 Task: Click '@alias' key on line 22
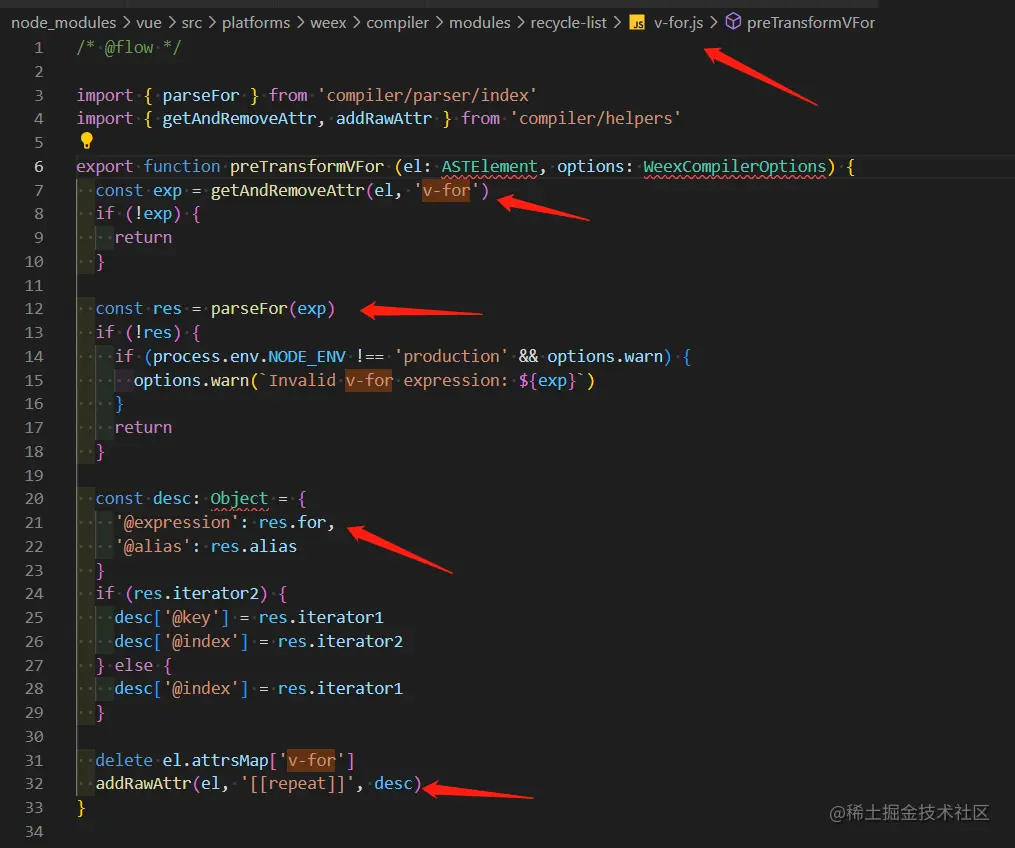pyautogui.click(x=153, y=546)
